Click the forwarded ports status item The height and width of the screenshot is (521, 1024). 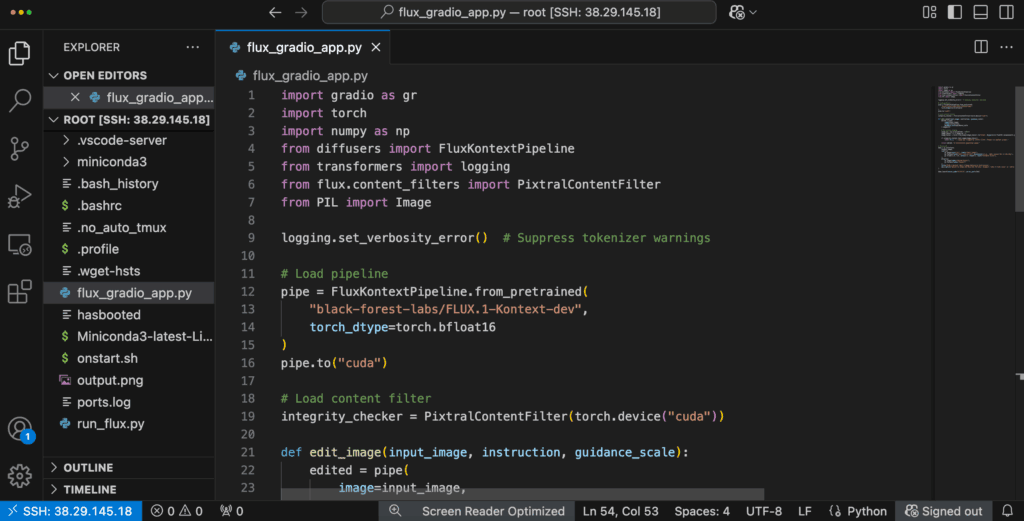(x=232, y=511)
